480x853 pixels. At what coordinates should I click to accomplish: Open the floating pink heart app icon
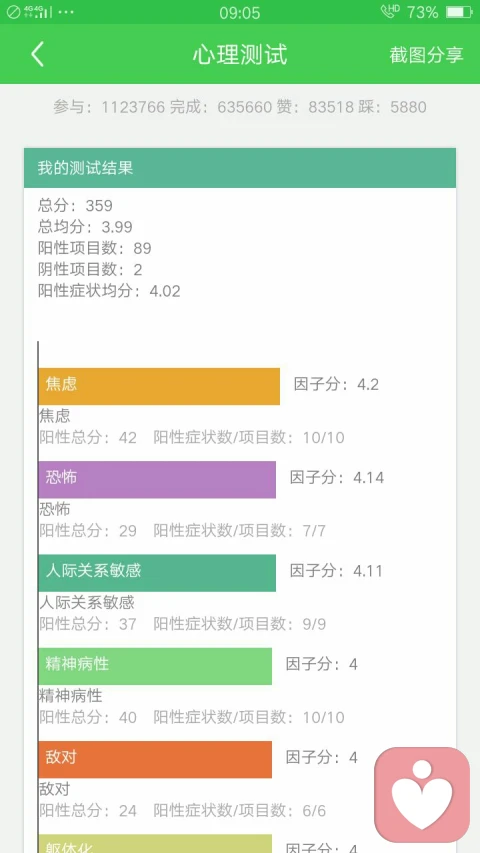coord(422,795)
